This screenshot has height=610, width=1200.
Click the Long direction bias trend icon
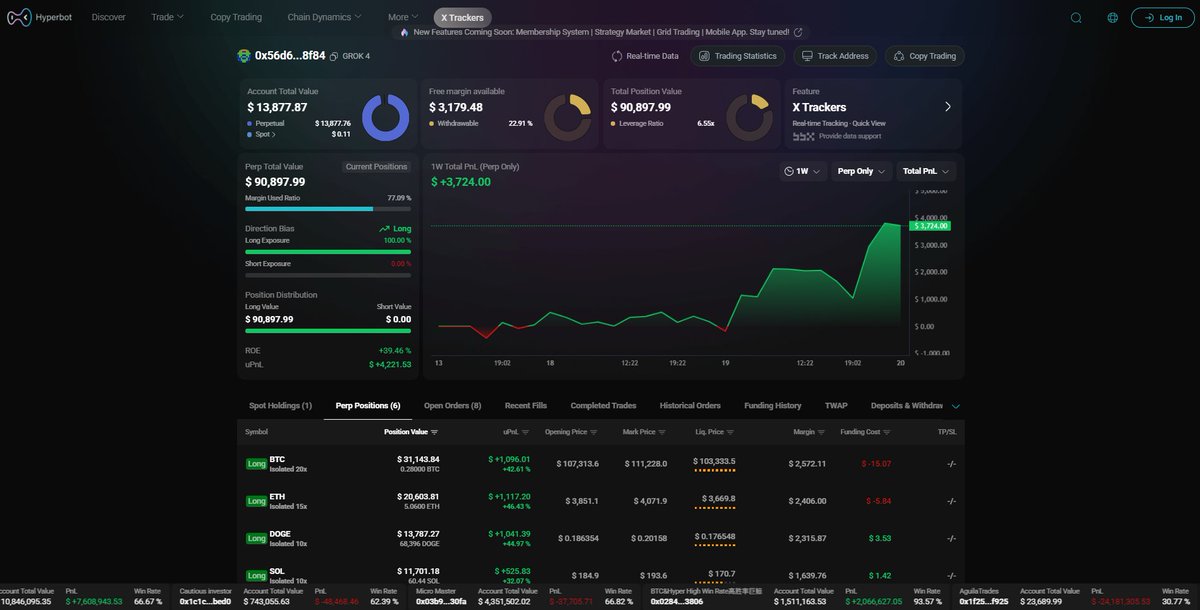coord(384,229)
